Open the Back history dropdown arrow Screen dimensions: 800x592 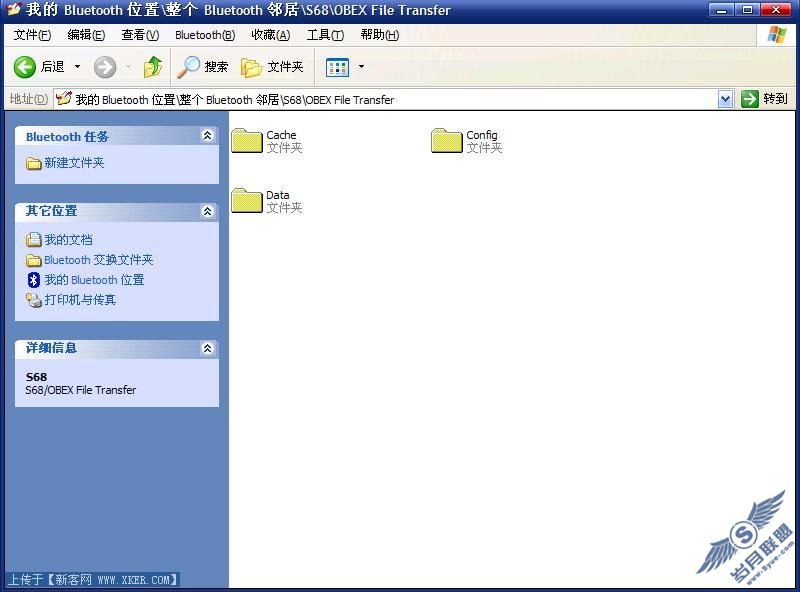point(78,66)
